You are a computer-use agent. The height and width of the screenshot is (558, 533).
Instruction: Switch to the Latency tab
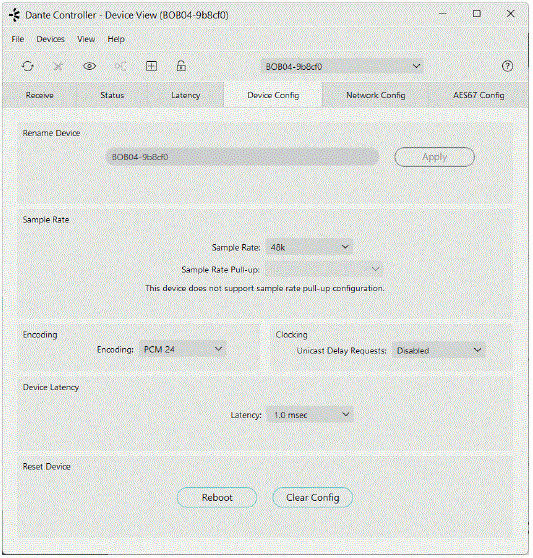(x=185, y=95)
